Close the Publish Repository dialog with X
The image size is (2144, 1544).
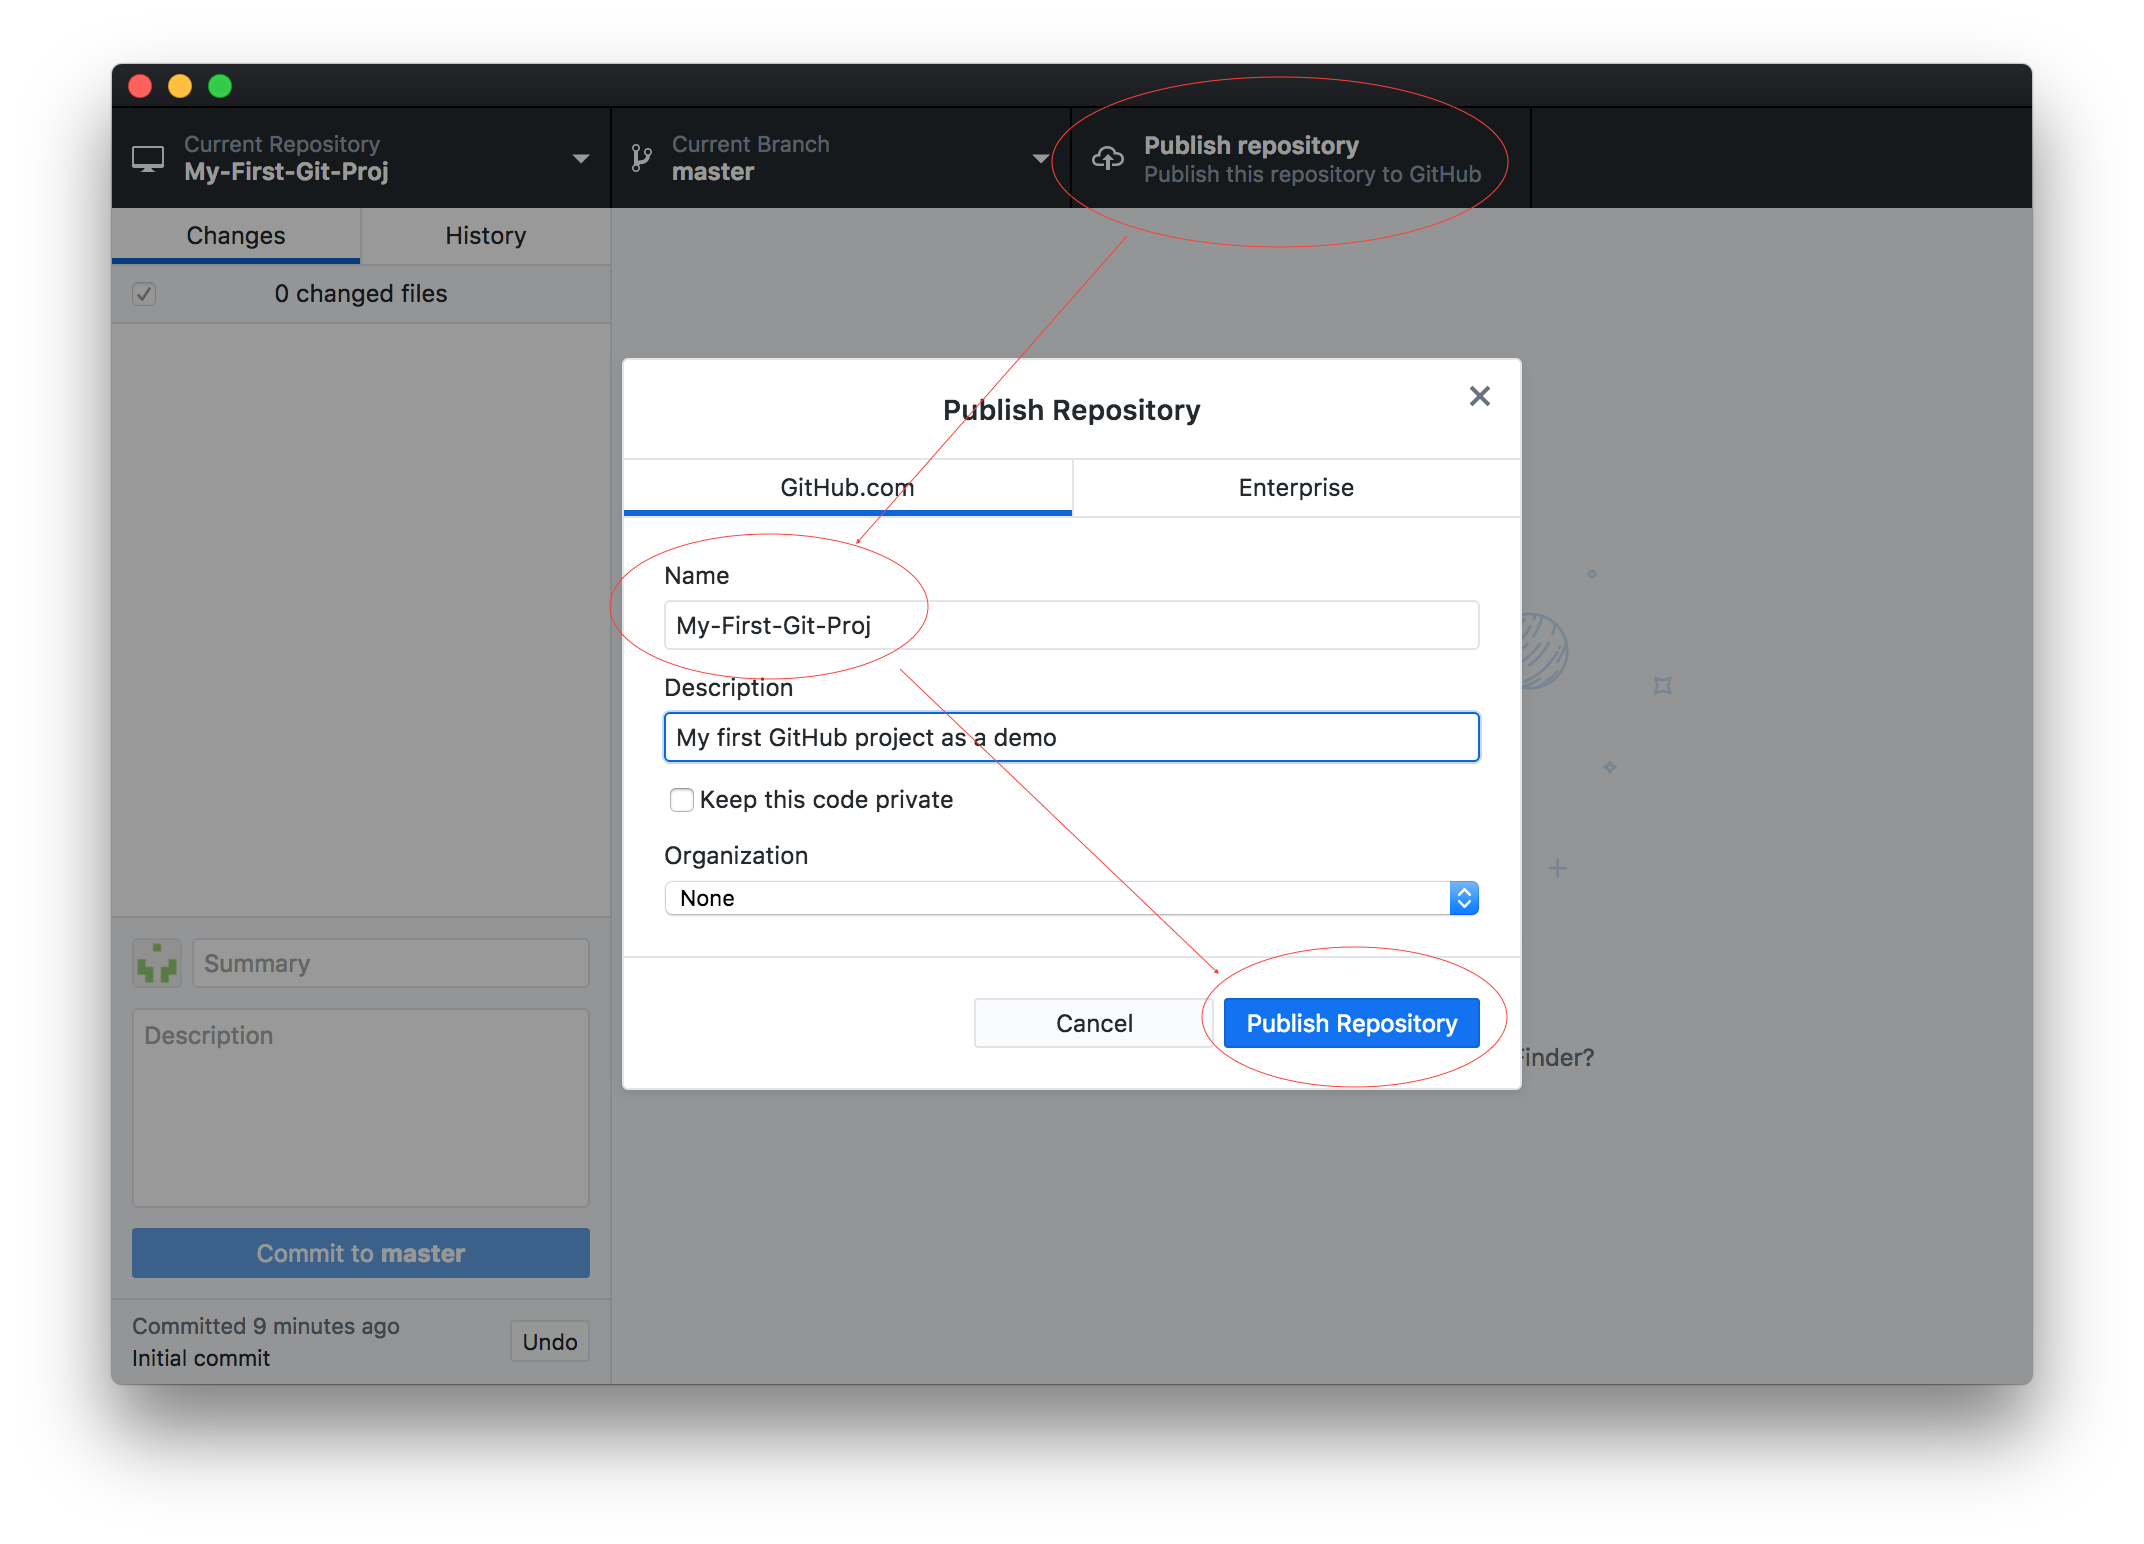click(1479, 396)
